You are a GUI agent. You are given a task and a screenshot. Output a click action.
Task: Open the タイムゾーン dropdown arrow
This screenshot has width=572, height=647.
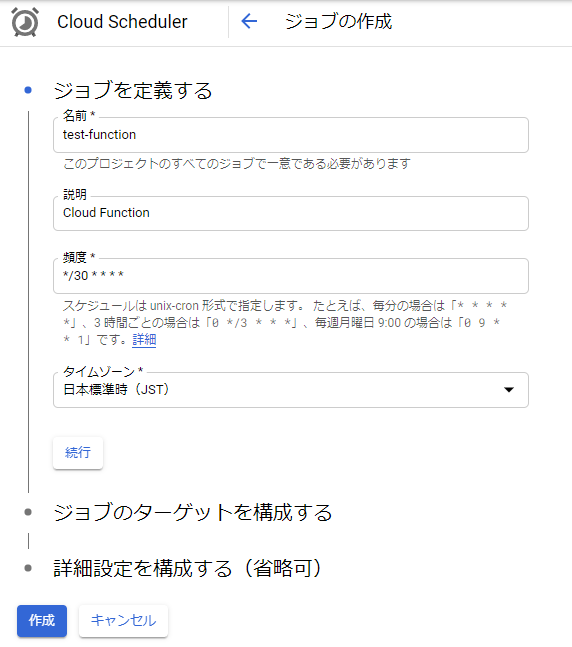(509, 390)
